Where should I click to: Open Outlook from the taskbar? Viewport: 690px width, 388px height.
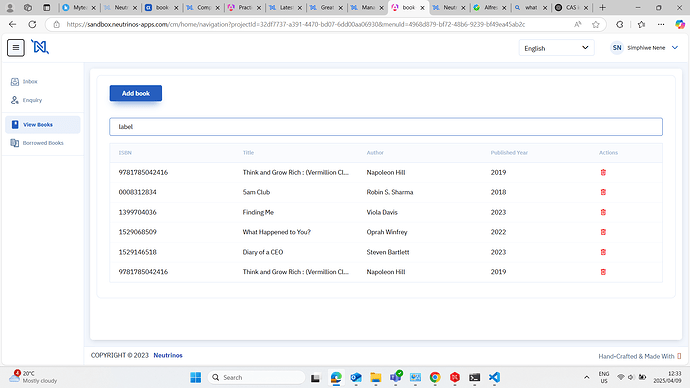[356, 377]
